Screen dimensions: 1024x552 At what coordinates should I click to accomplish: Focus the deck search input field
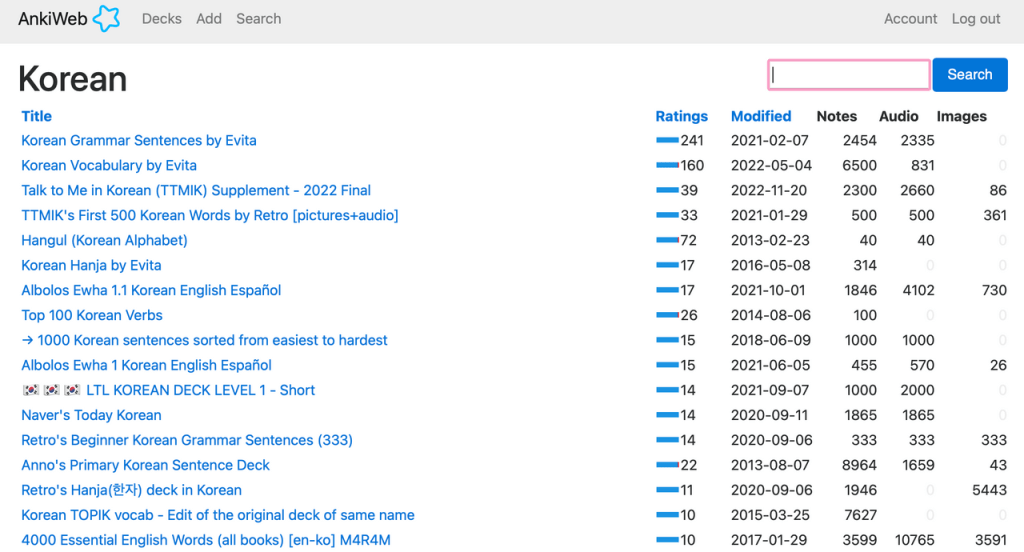tap(849, 74)
